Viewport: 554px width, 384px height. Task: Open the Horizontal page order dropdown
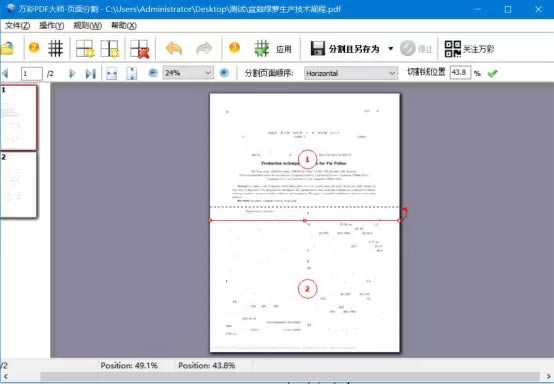click(350, 73)
